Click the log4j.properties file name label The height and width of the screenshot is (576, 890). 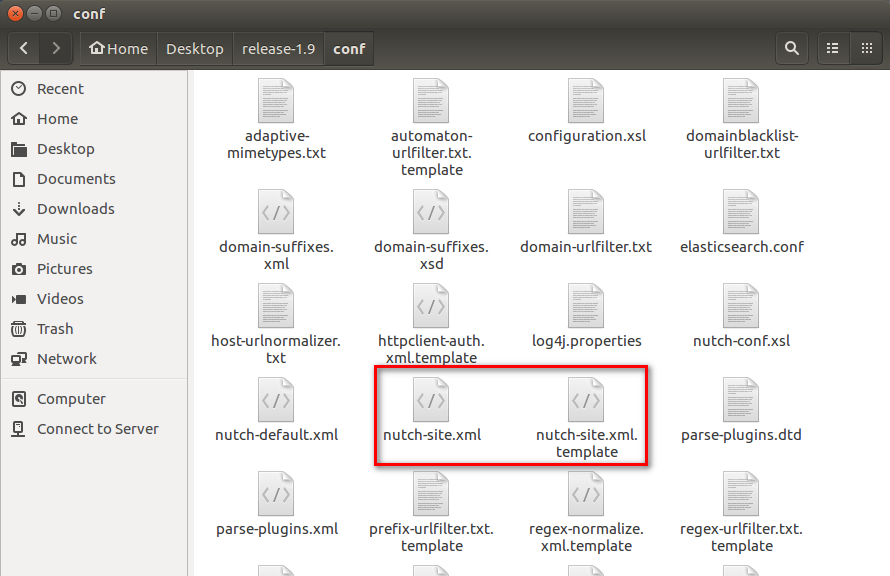[x=586, y=341]
